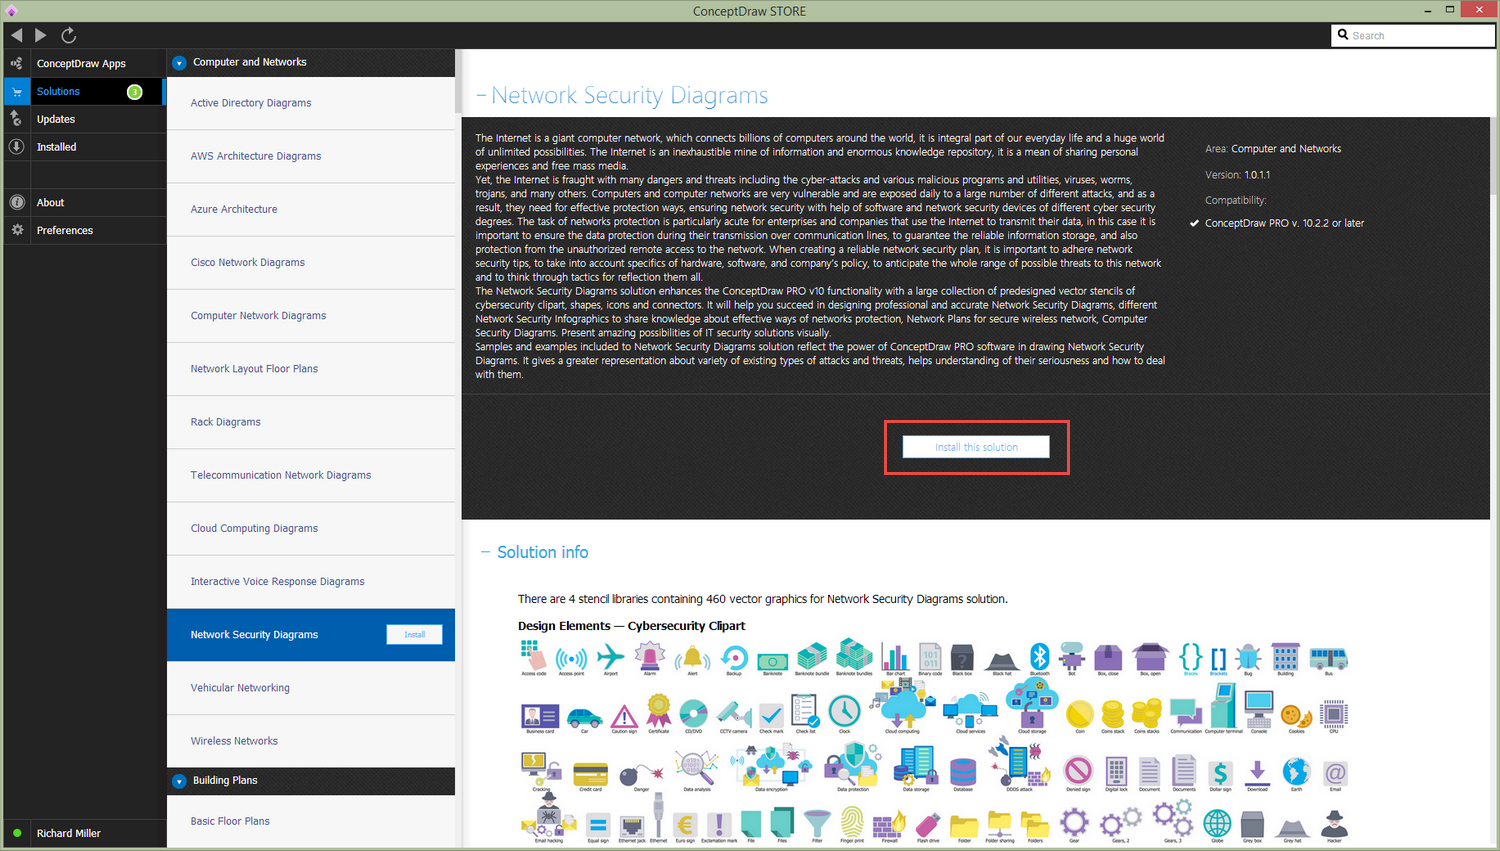Open Computer Network Diagrams solution
This screenshot has height=851, width=1500.
311,316
